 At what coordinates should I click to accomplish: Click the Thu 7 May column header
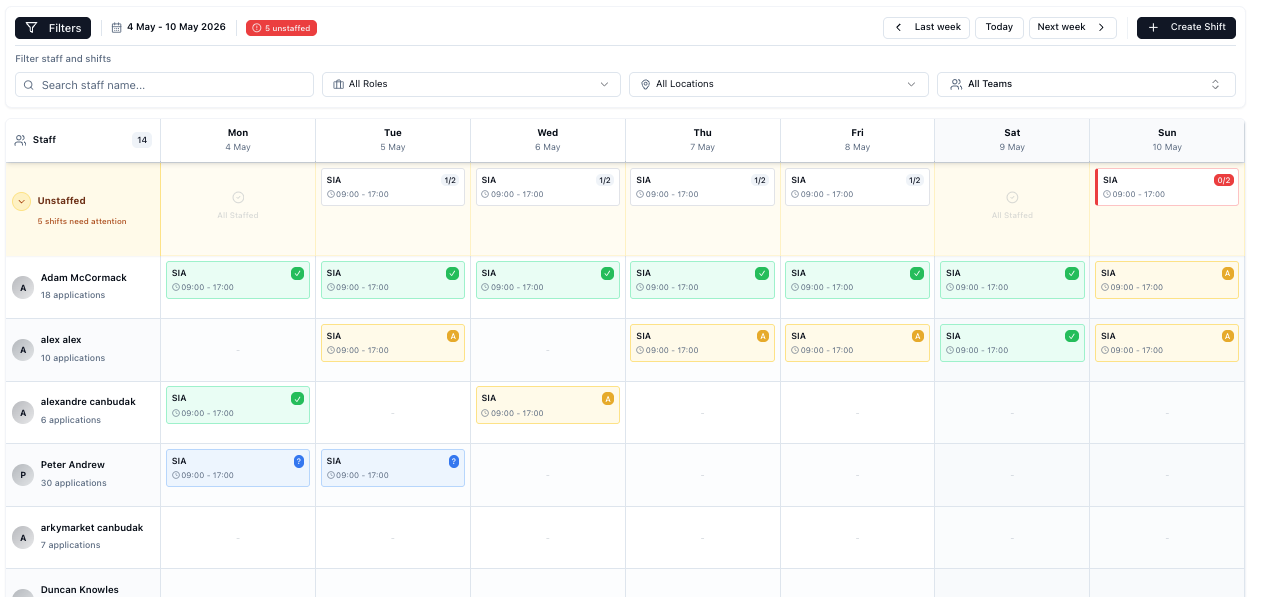(x=703, y=139)
